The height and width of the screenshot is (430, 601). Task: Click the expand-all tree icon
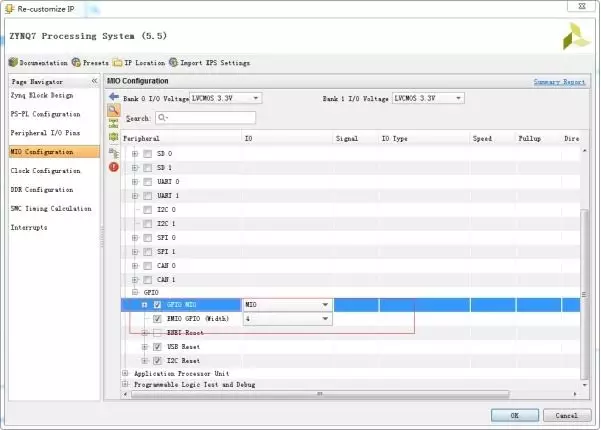[113, 123]
